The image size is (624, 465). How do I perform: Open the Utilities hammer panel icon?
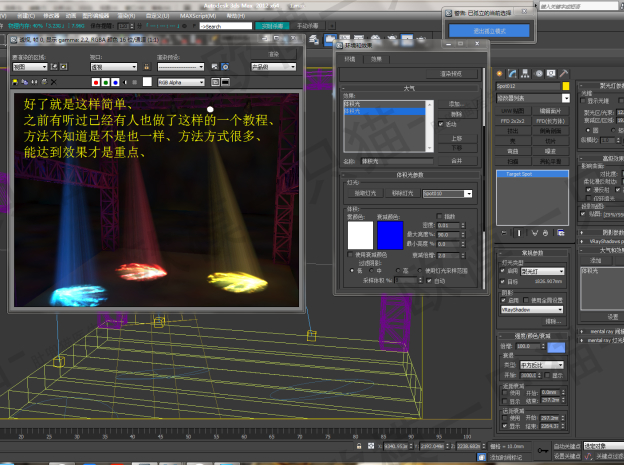[564, 74]
